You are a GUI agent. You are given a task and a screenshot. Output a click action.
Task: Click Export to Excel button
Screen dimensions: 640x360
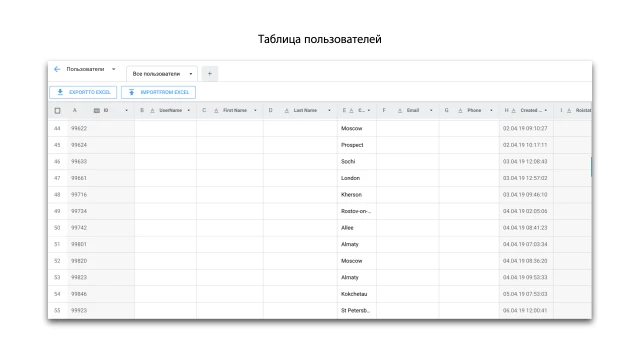click(x=83, y=92)
